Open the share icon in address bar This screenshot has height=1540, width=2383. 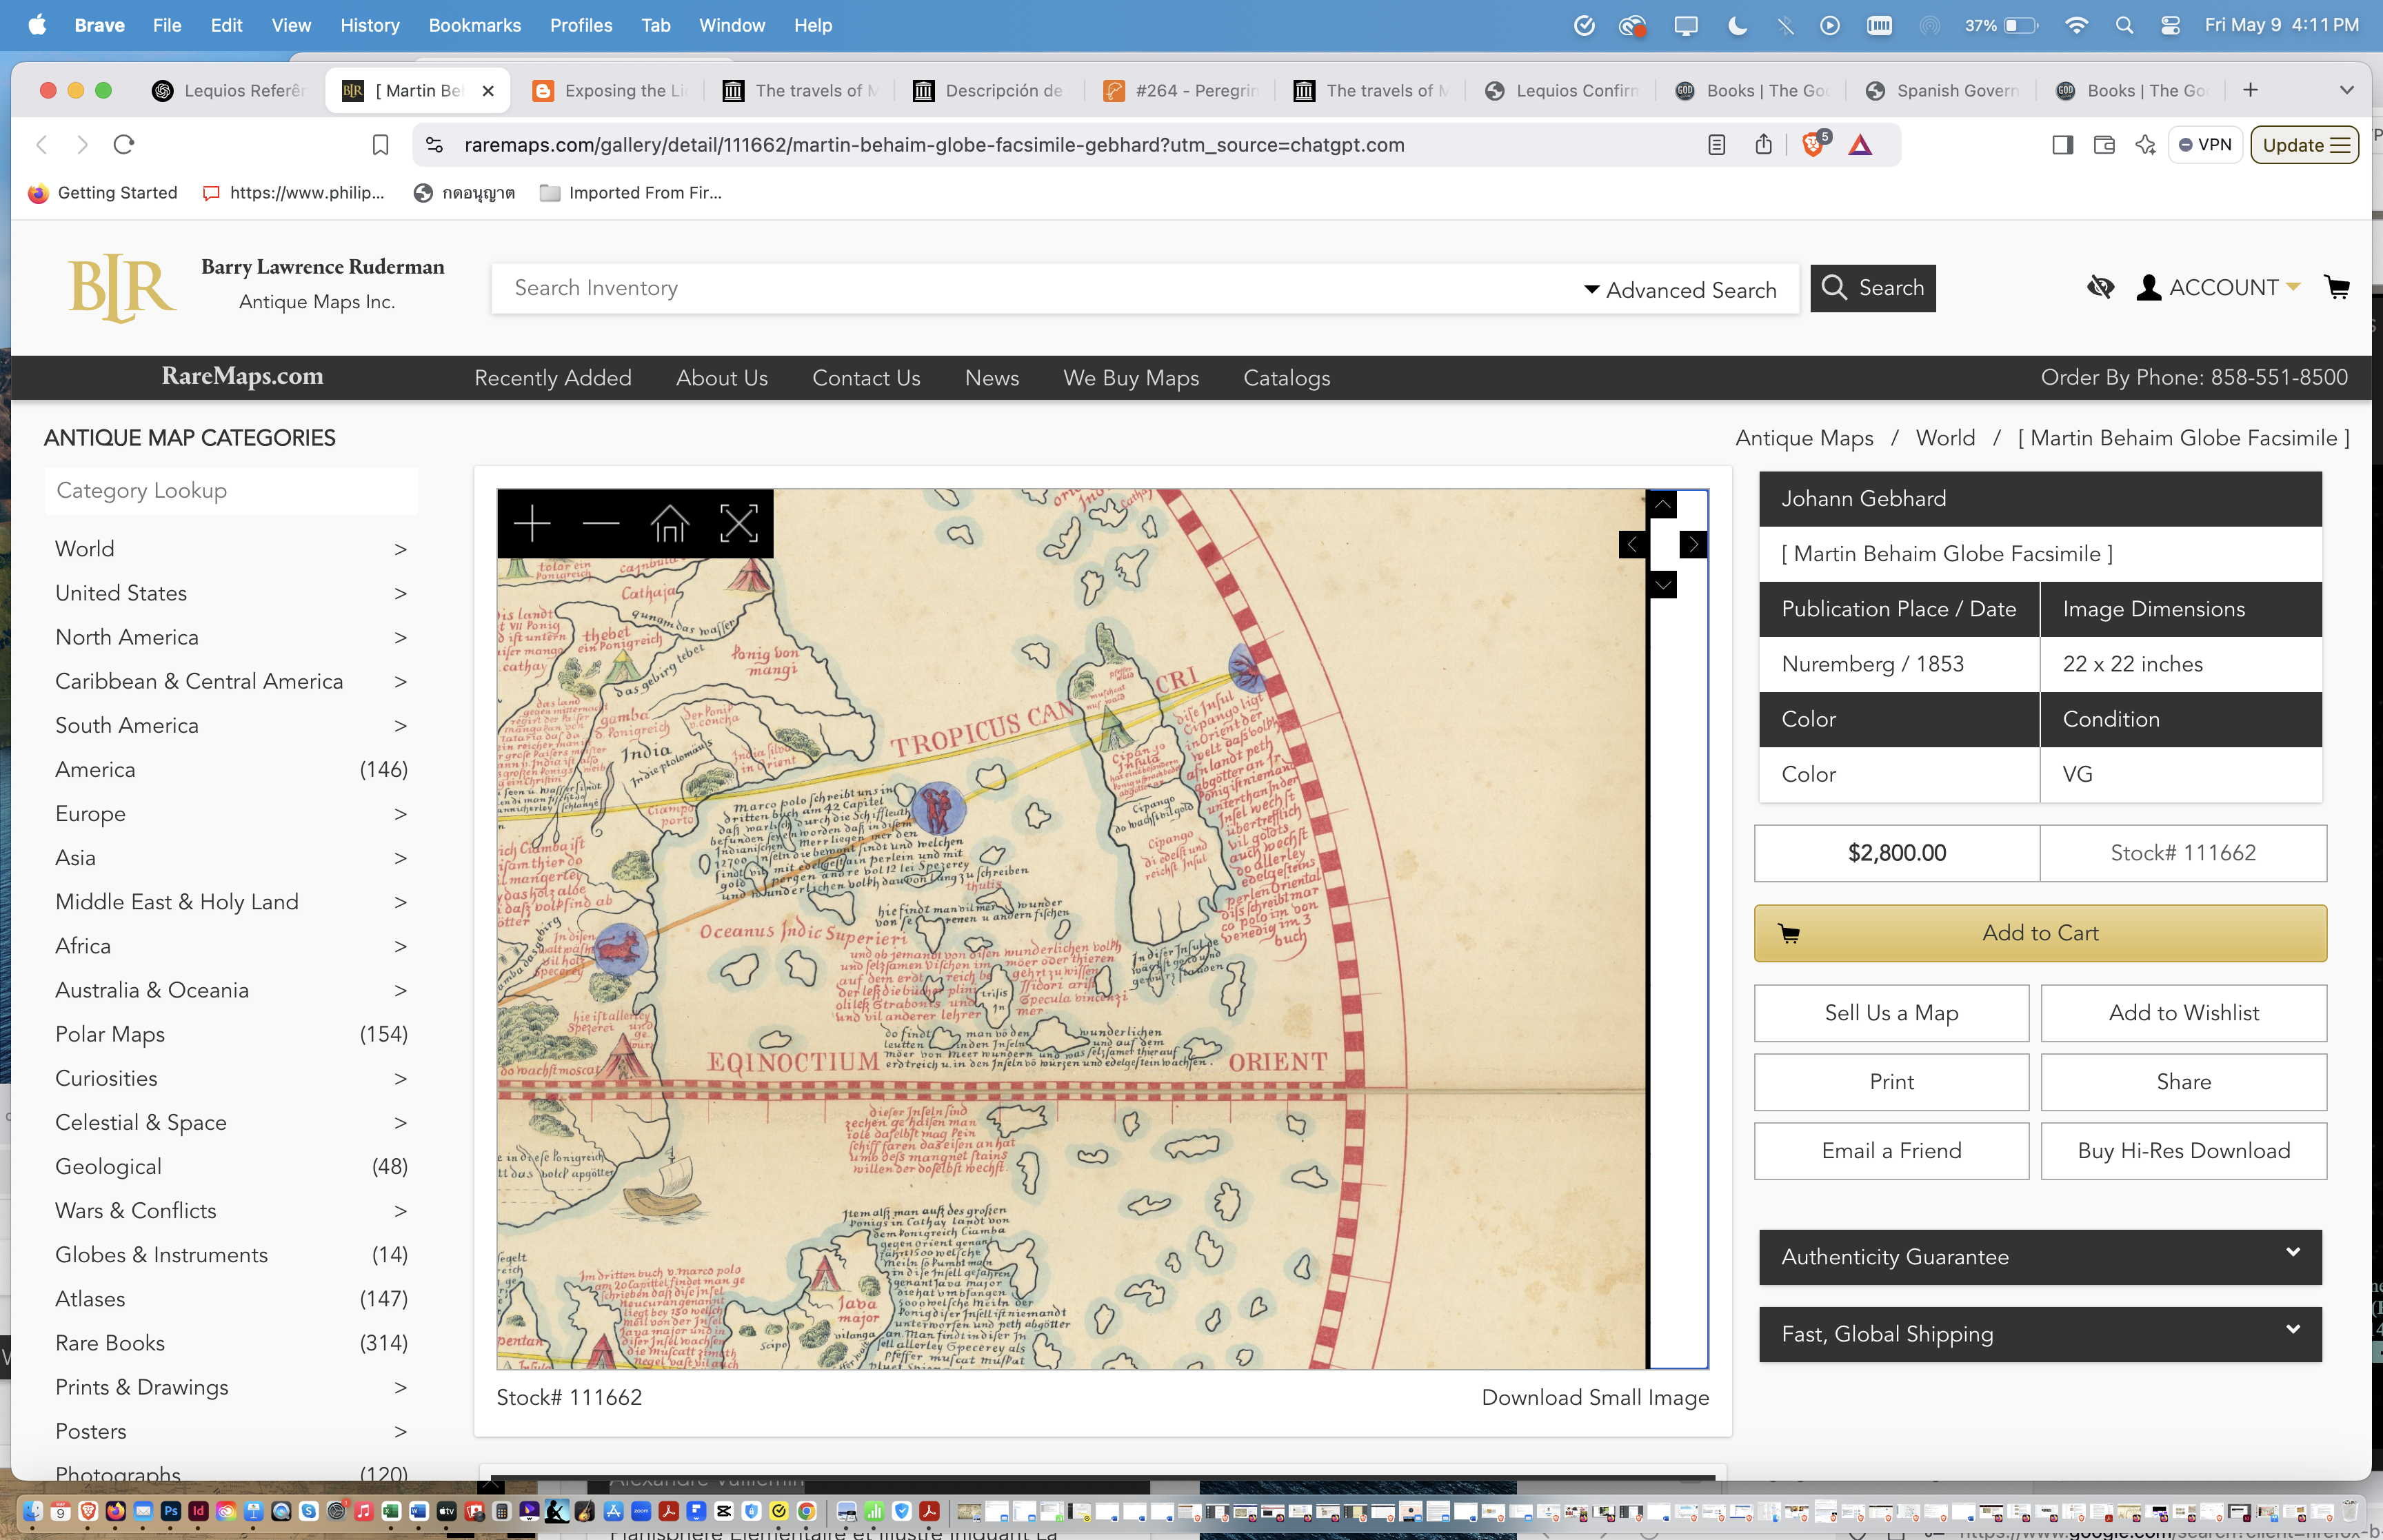1764,145
